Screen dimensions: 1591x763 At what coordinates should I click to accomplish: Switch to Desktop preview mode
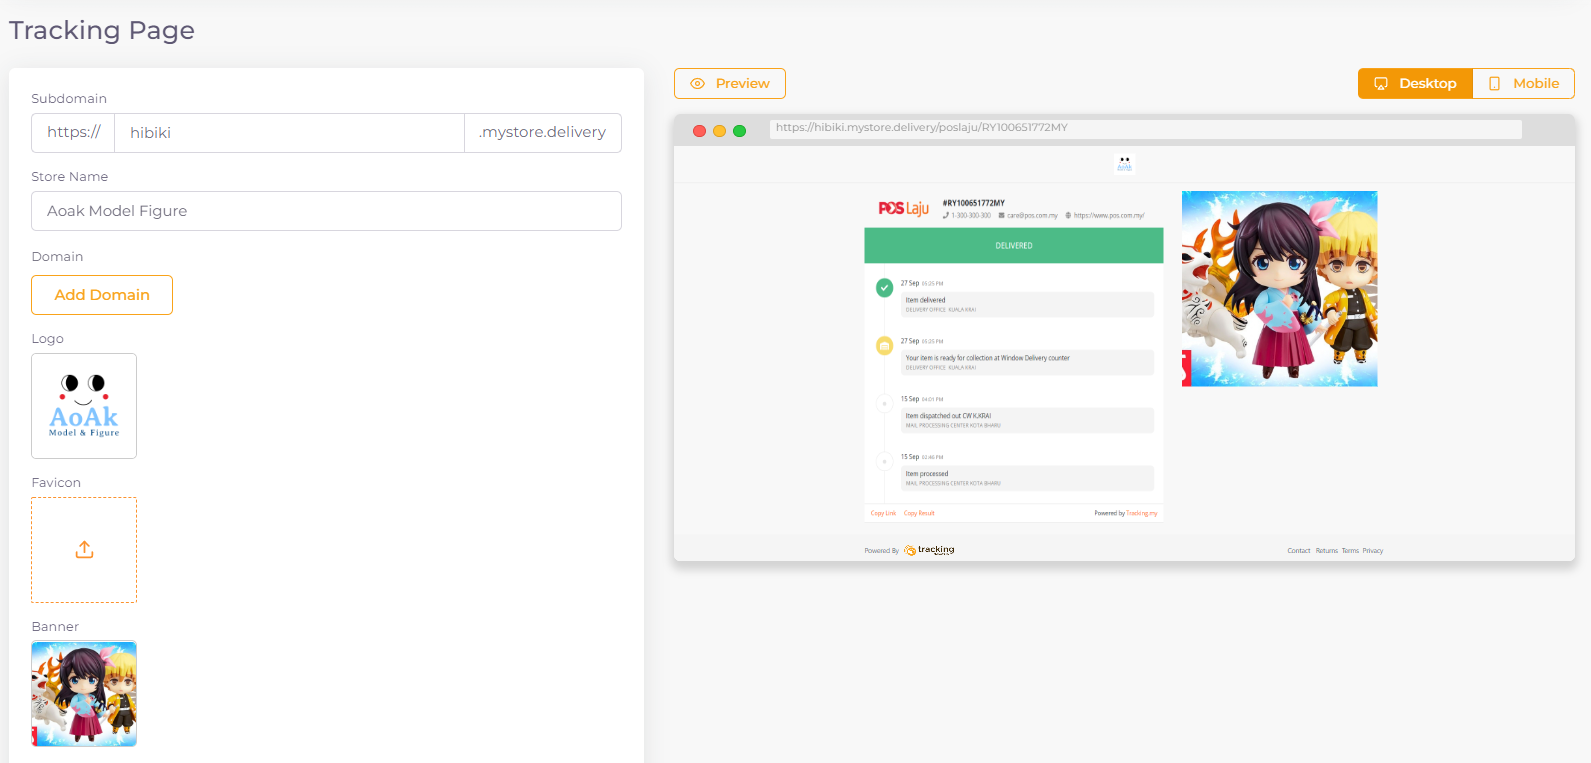pyautogui.click(x=1415, y=84)
